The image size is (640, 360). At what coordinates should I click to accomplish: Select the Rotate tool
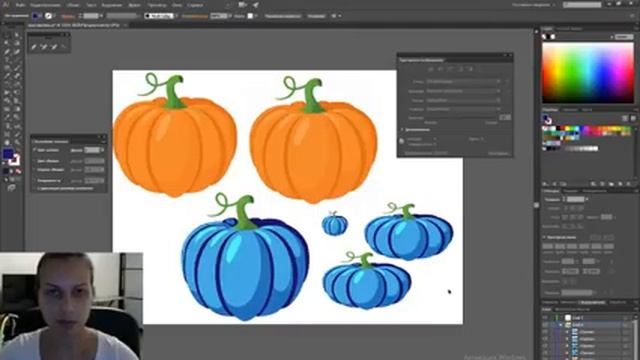[x=7, y=84]
